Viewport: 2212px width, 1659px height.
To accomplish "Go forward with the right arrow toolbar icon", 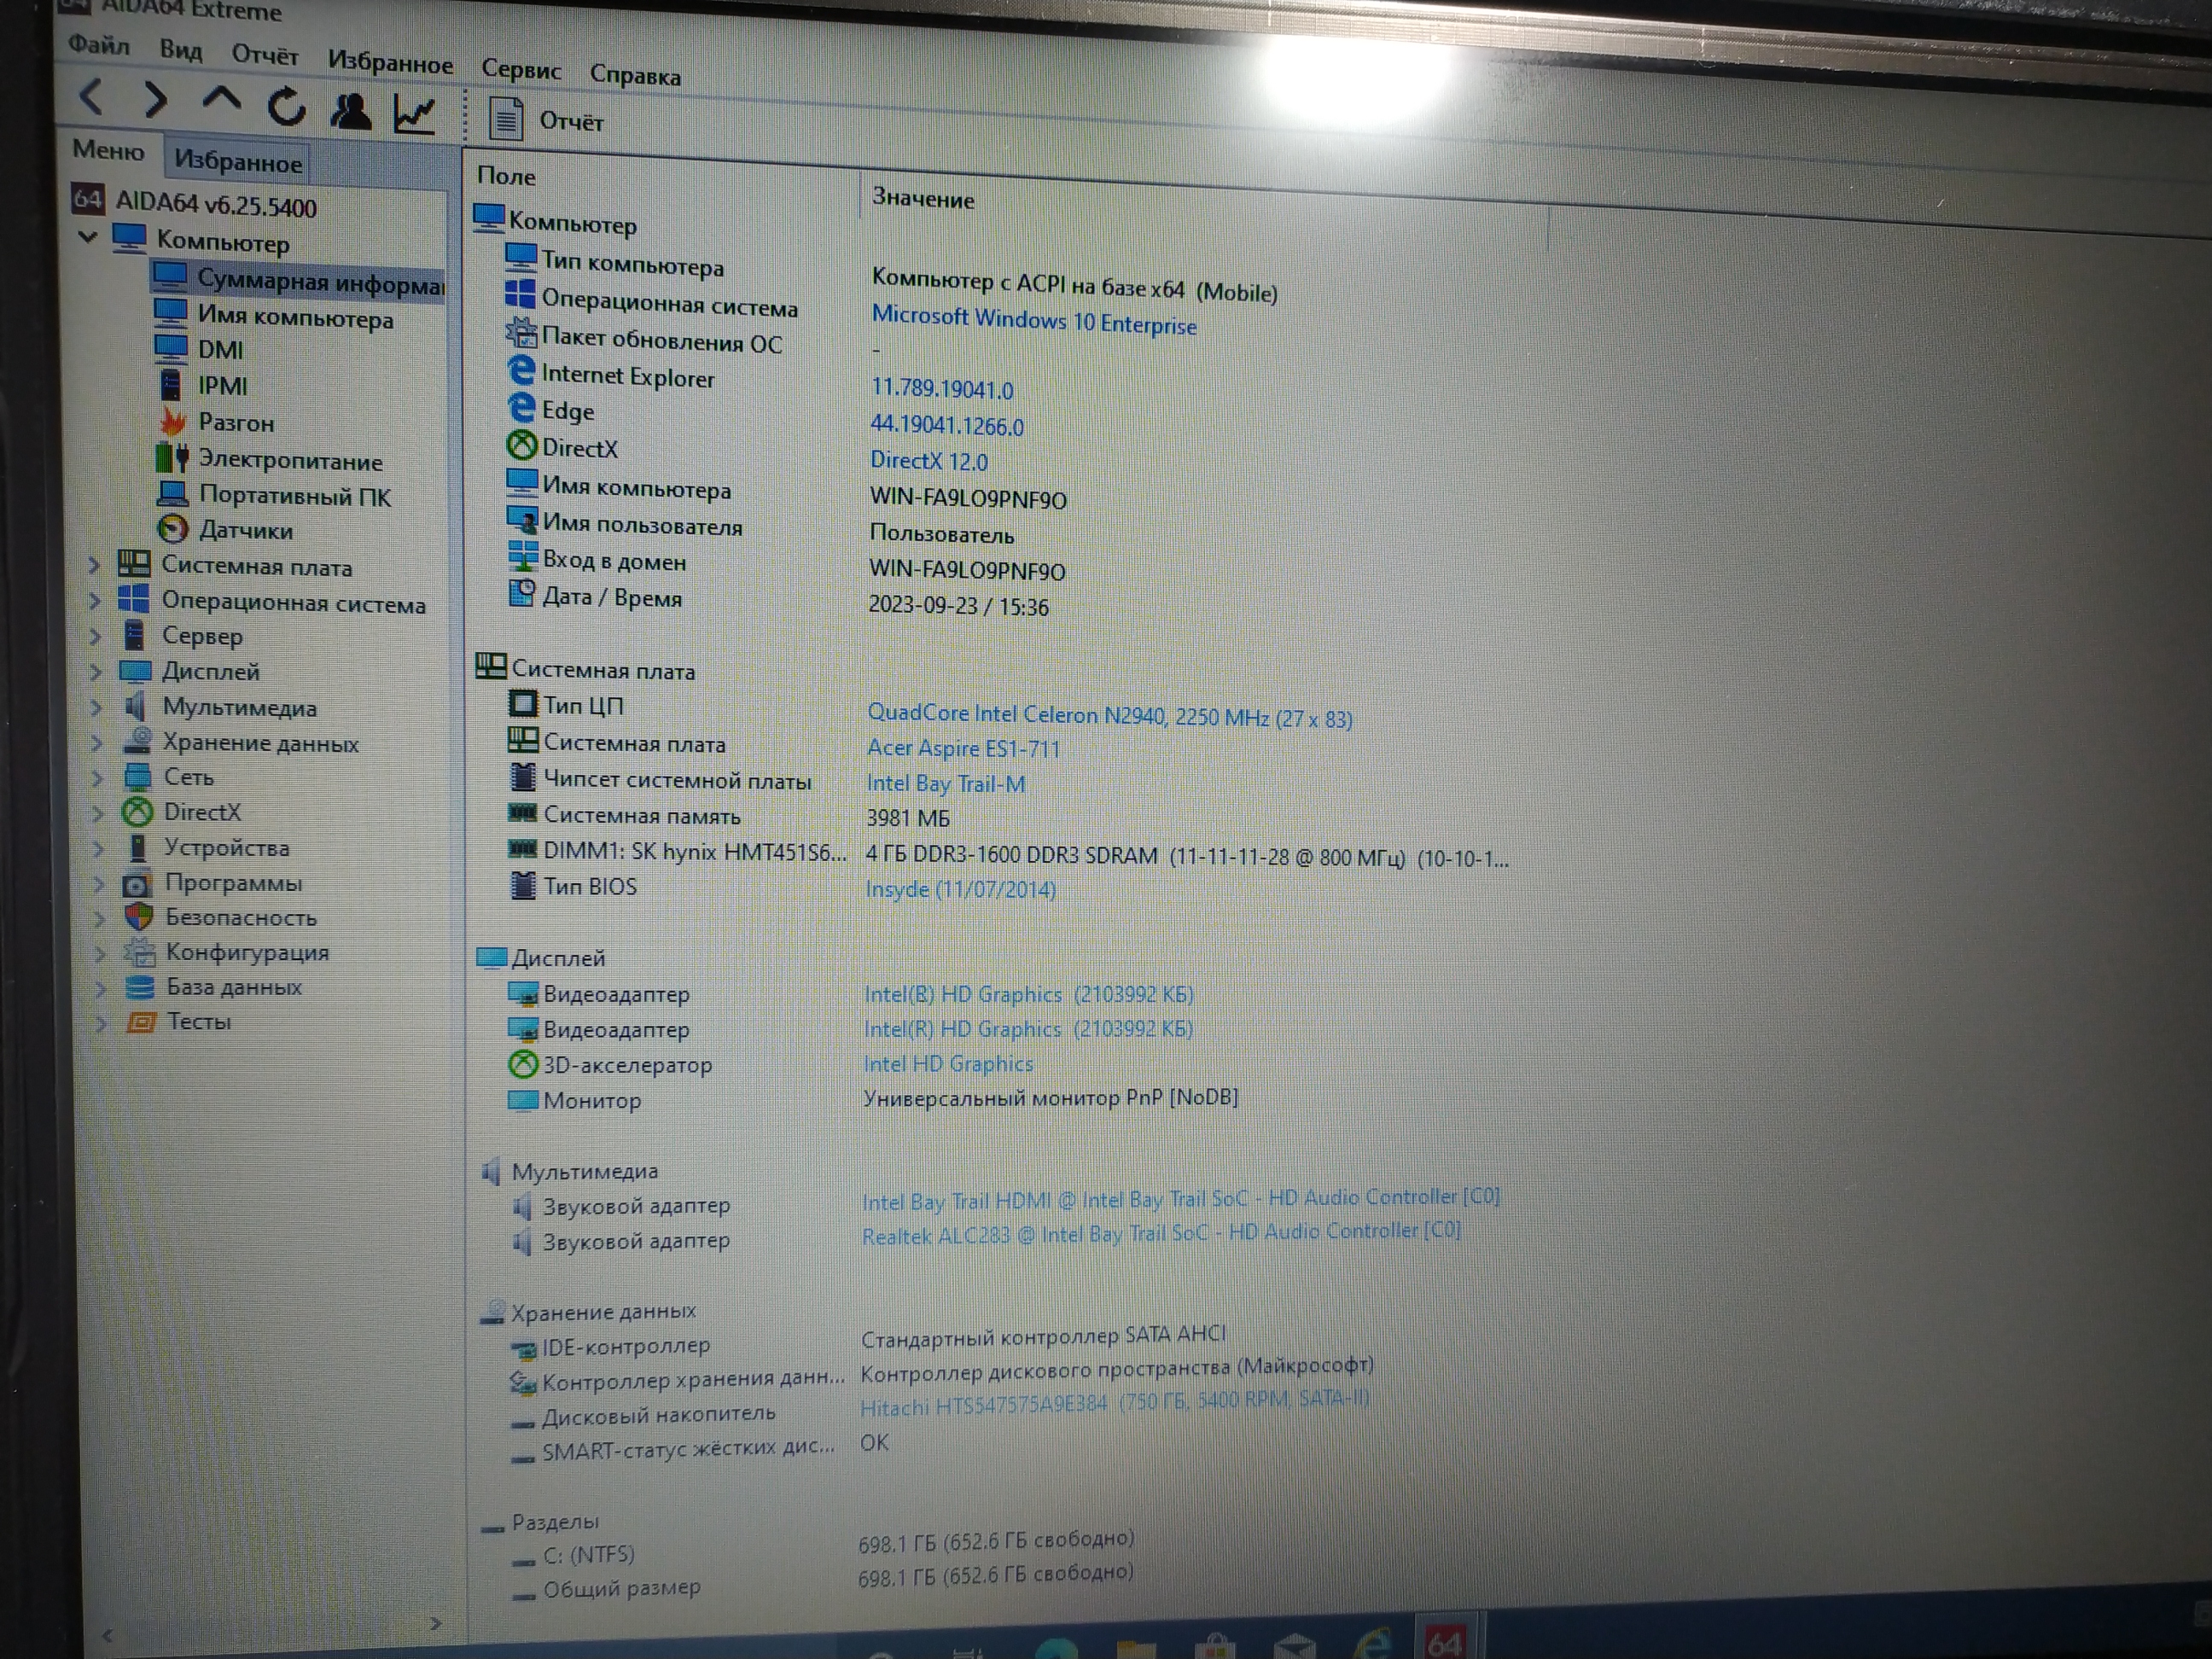I will (x=155, y=99).
